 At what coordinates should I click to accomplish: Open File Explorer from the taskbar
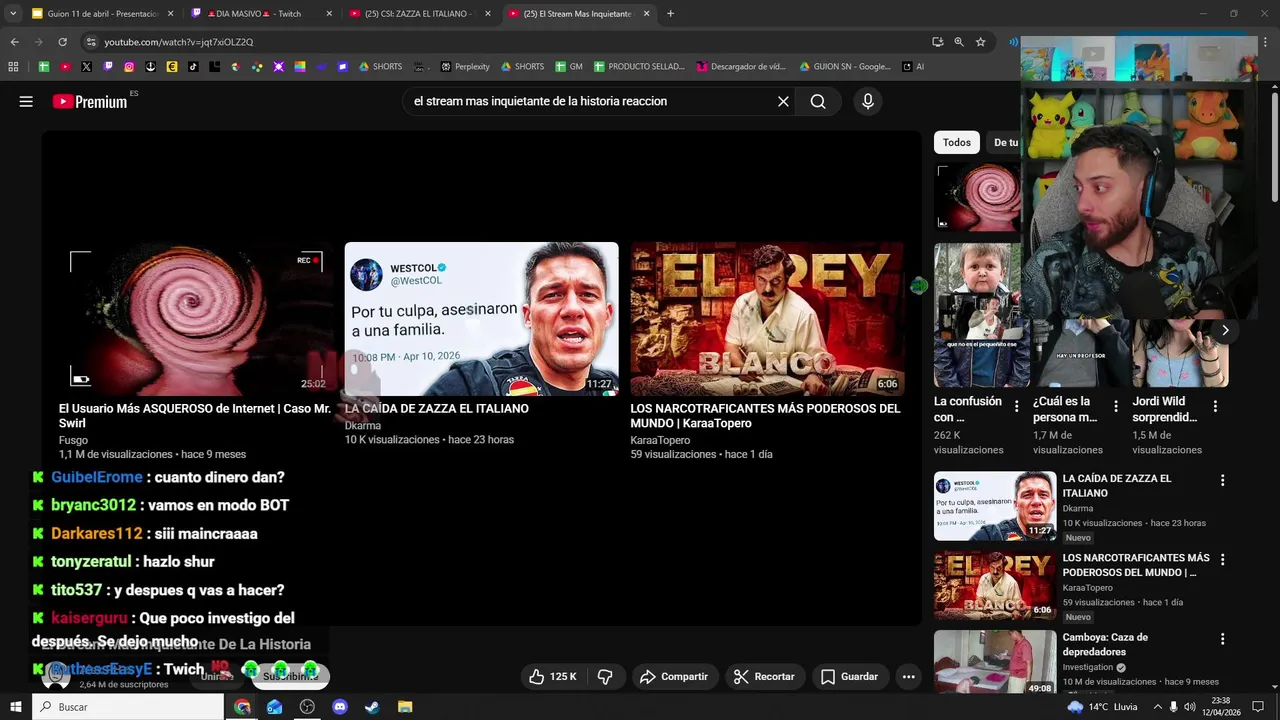(x=405, y=707)
